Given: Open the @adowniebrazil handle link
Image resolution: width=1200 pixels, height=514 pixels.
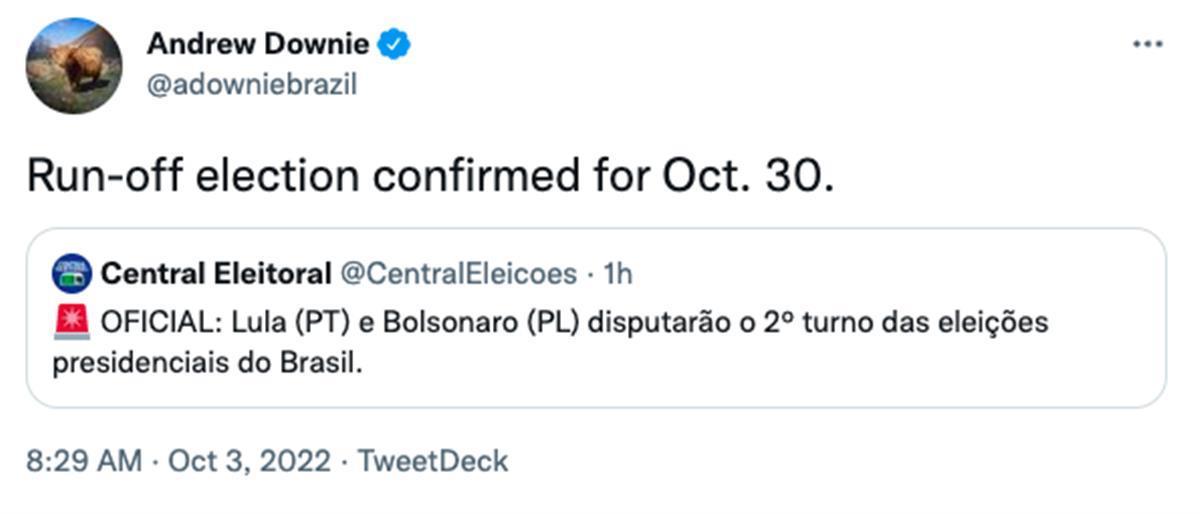Looking at the screenshot, I should [251, 86].
